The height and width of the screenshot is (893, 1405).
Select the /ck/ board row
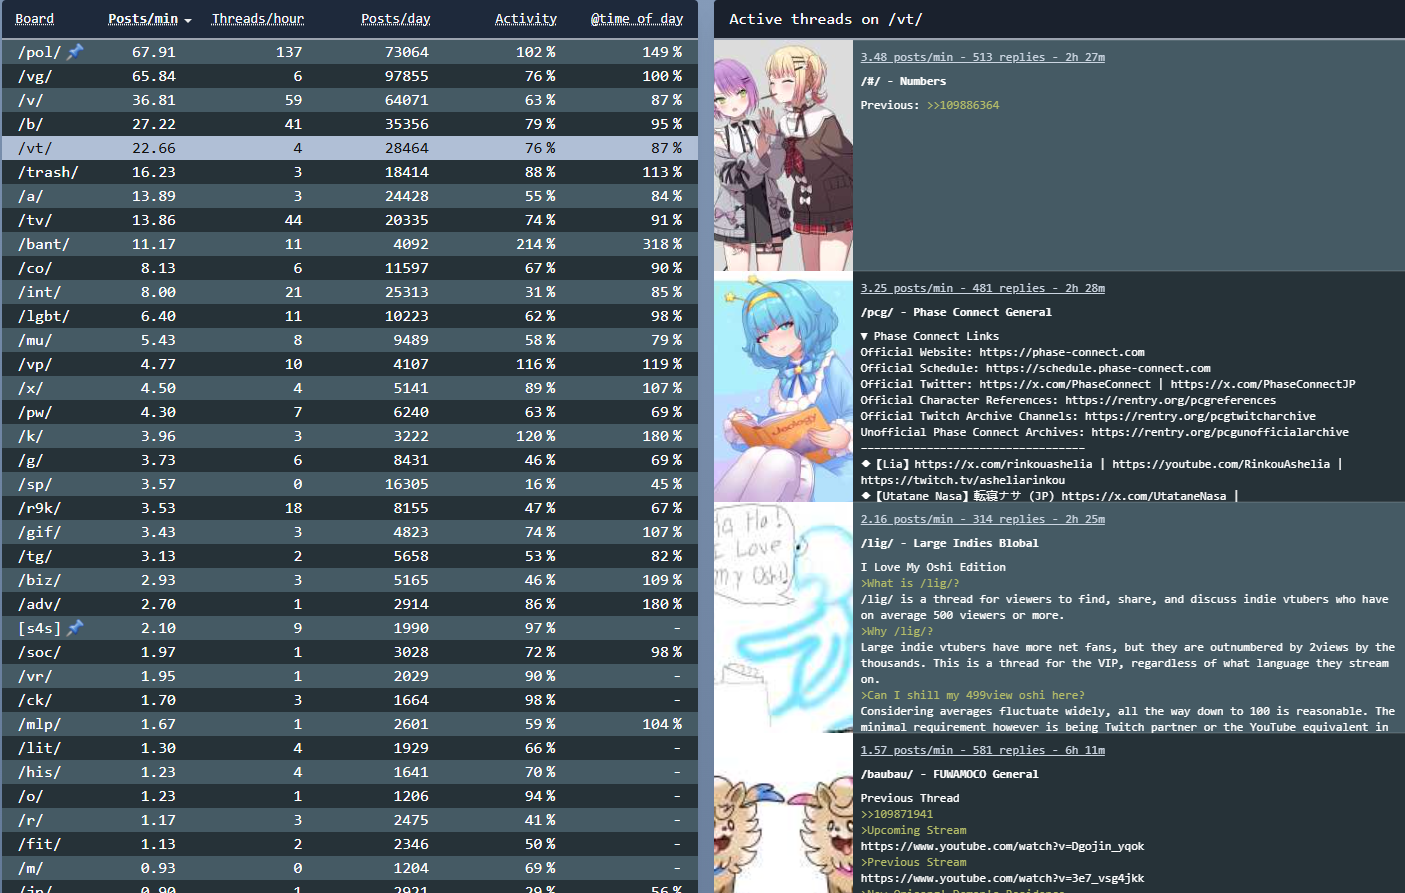350,700
